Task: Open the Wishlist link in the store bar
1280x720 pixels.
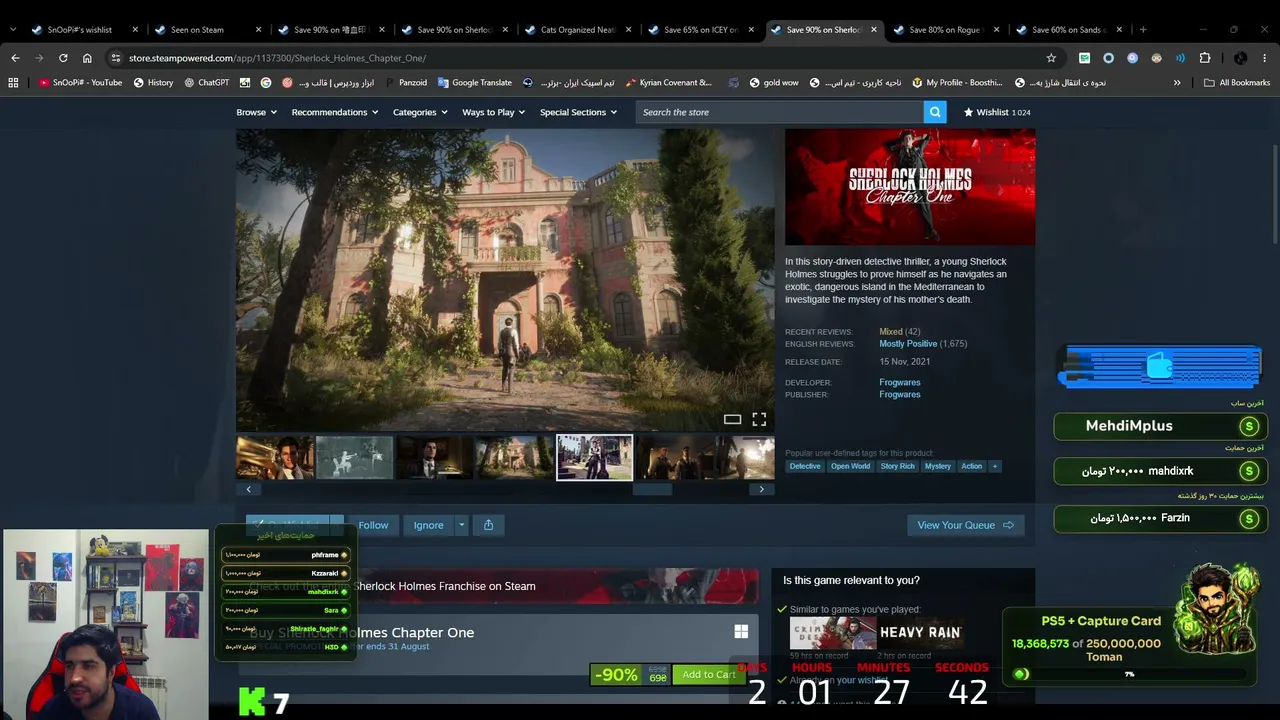Action: (x=996, y=112)
